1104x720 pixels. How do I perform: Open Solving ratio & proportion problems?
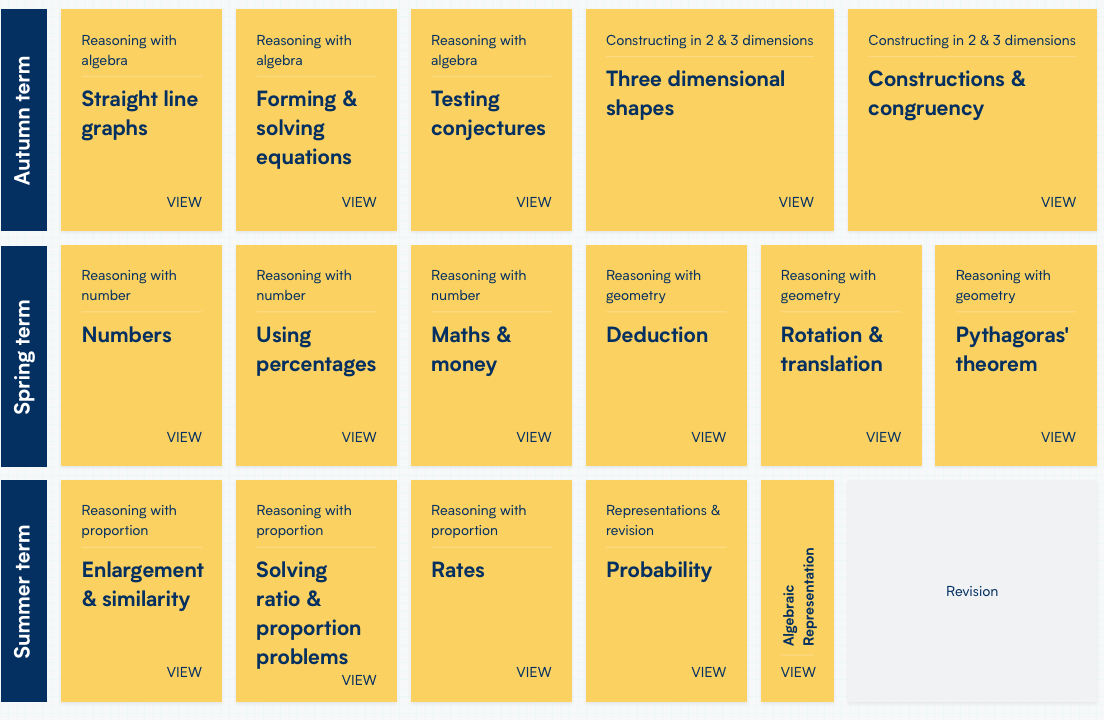click(x=316, y=590)
